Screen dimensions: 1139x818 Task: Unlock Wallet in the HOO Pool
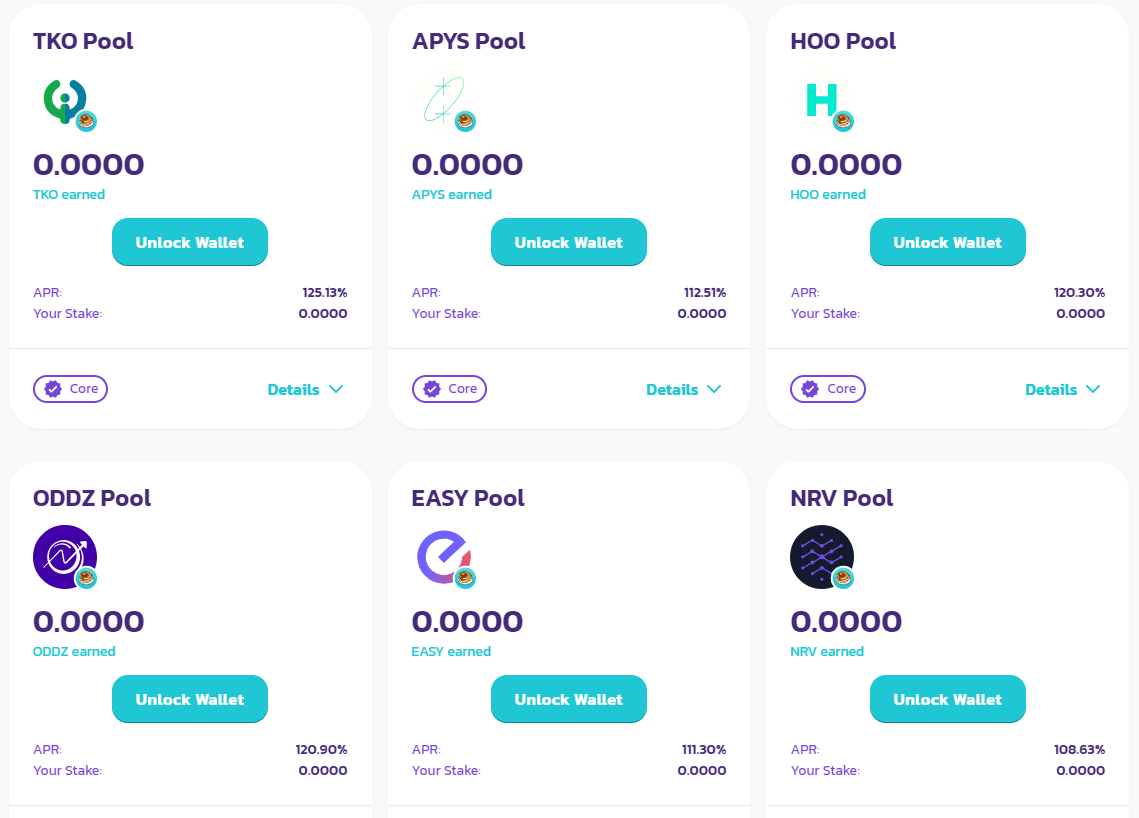(x=948, y=242)
